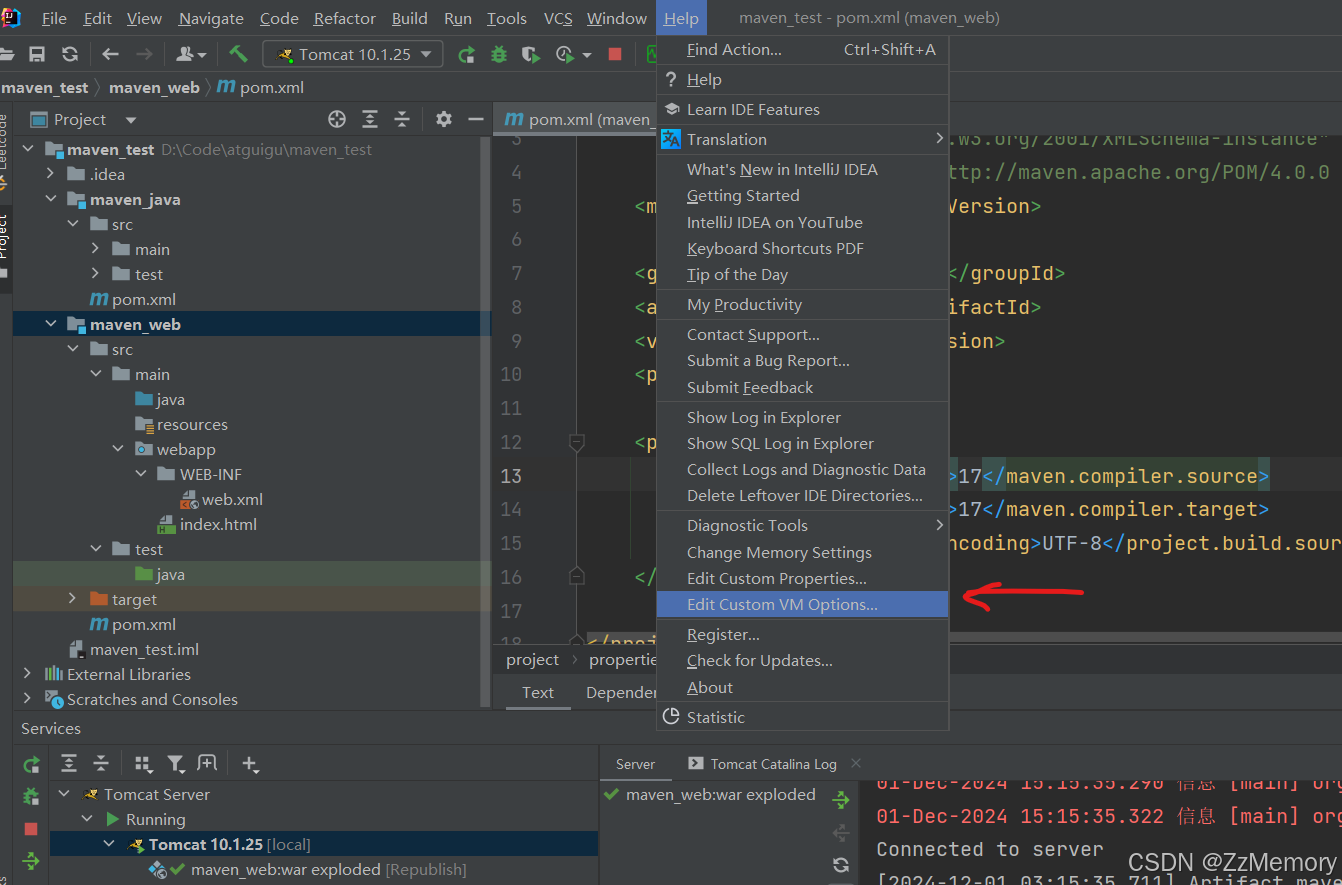The width and height of the screenshot is (1342, 885).
Task: Collapse the Running node in Services
Action: [87, 819]
